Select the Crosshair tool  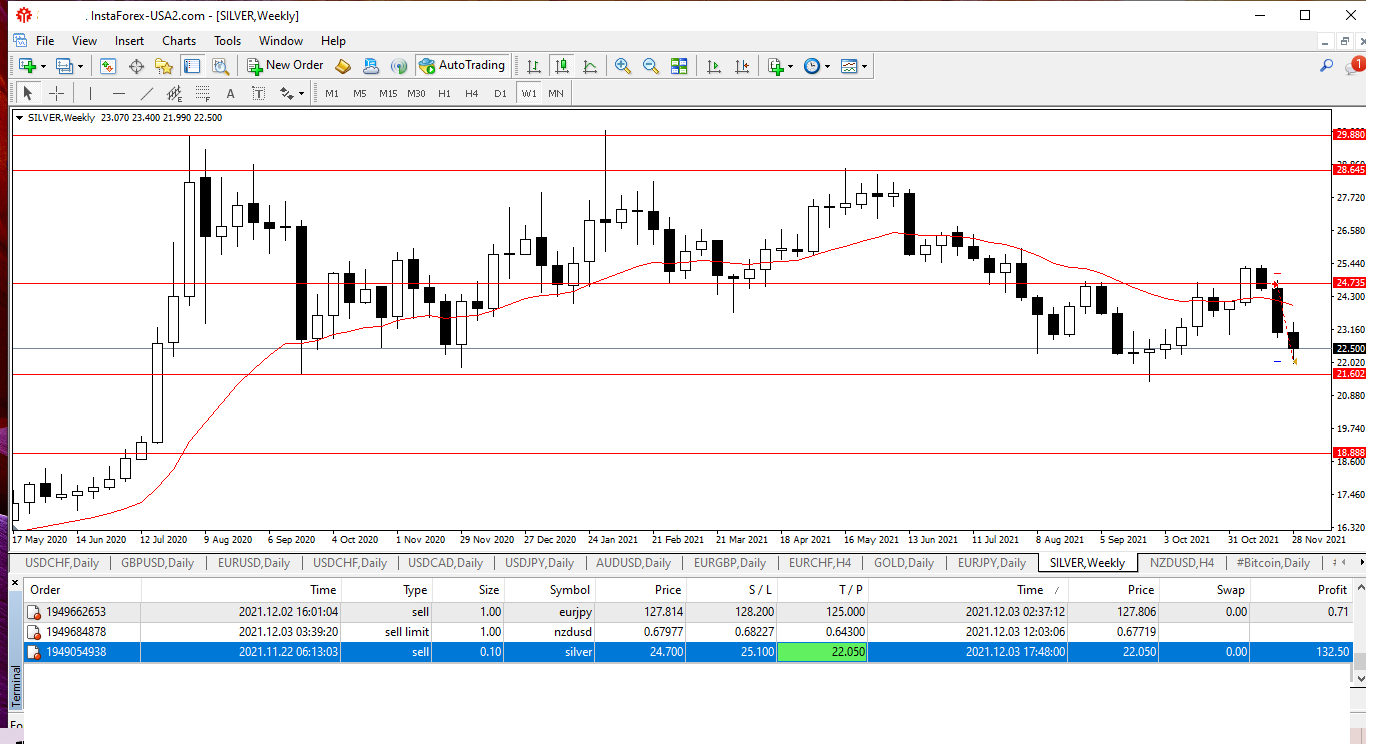click(x=57, y=93)
